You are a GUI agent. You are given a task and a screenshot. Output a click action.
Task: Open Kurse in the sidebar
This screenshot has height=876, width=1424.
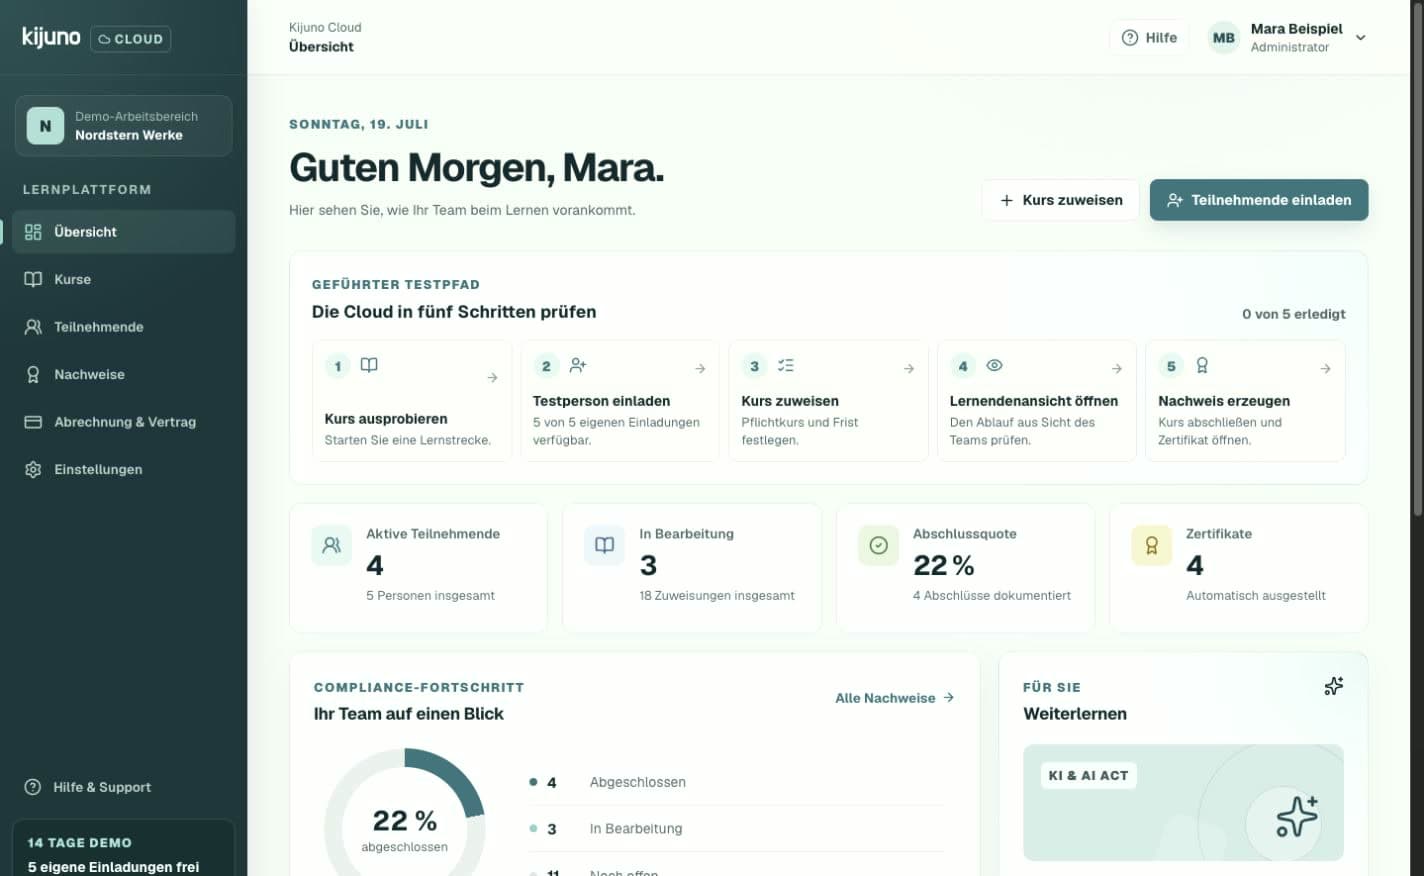123,279
